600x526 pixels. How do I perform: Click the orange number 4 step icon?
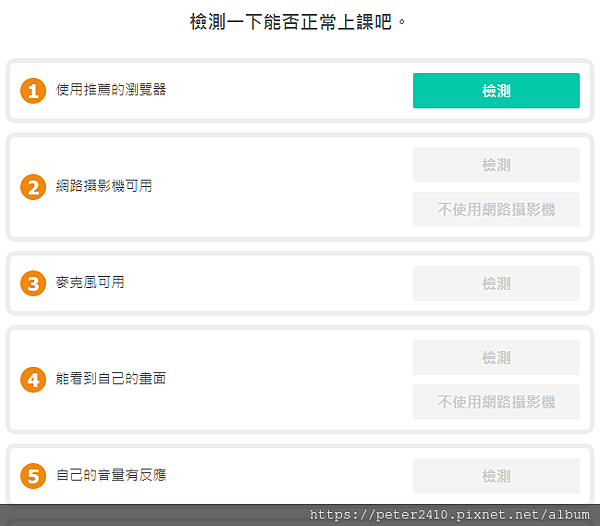33,379
